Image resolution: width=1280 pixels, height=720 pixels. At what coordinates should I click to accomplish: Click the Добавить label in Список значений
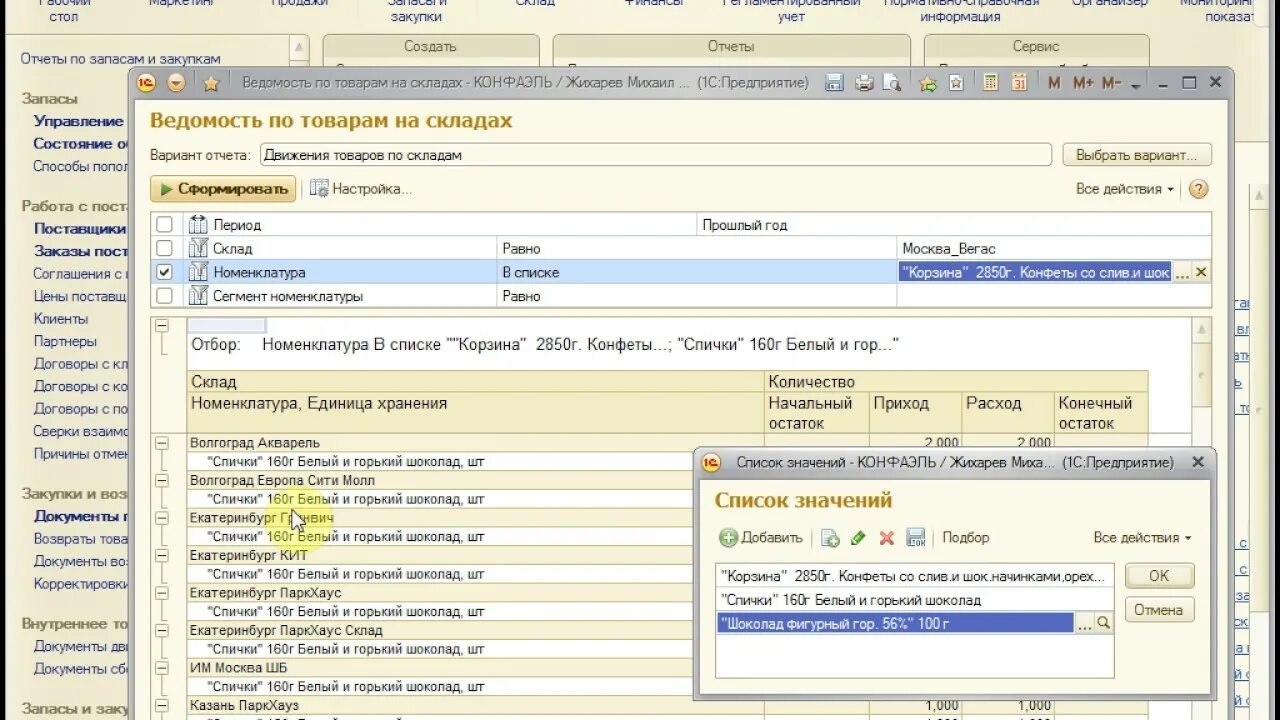pyautogui.click(x=771, y=538)
